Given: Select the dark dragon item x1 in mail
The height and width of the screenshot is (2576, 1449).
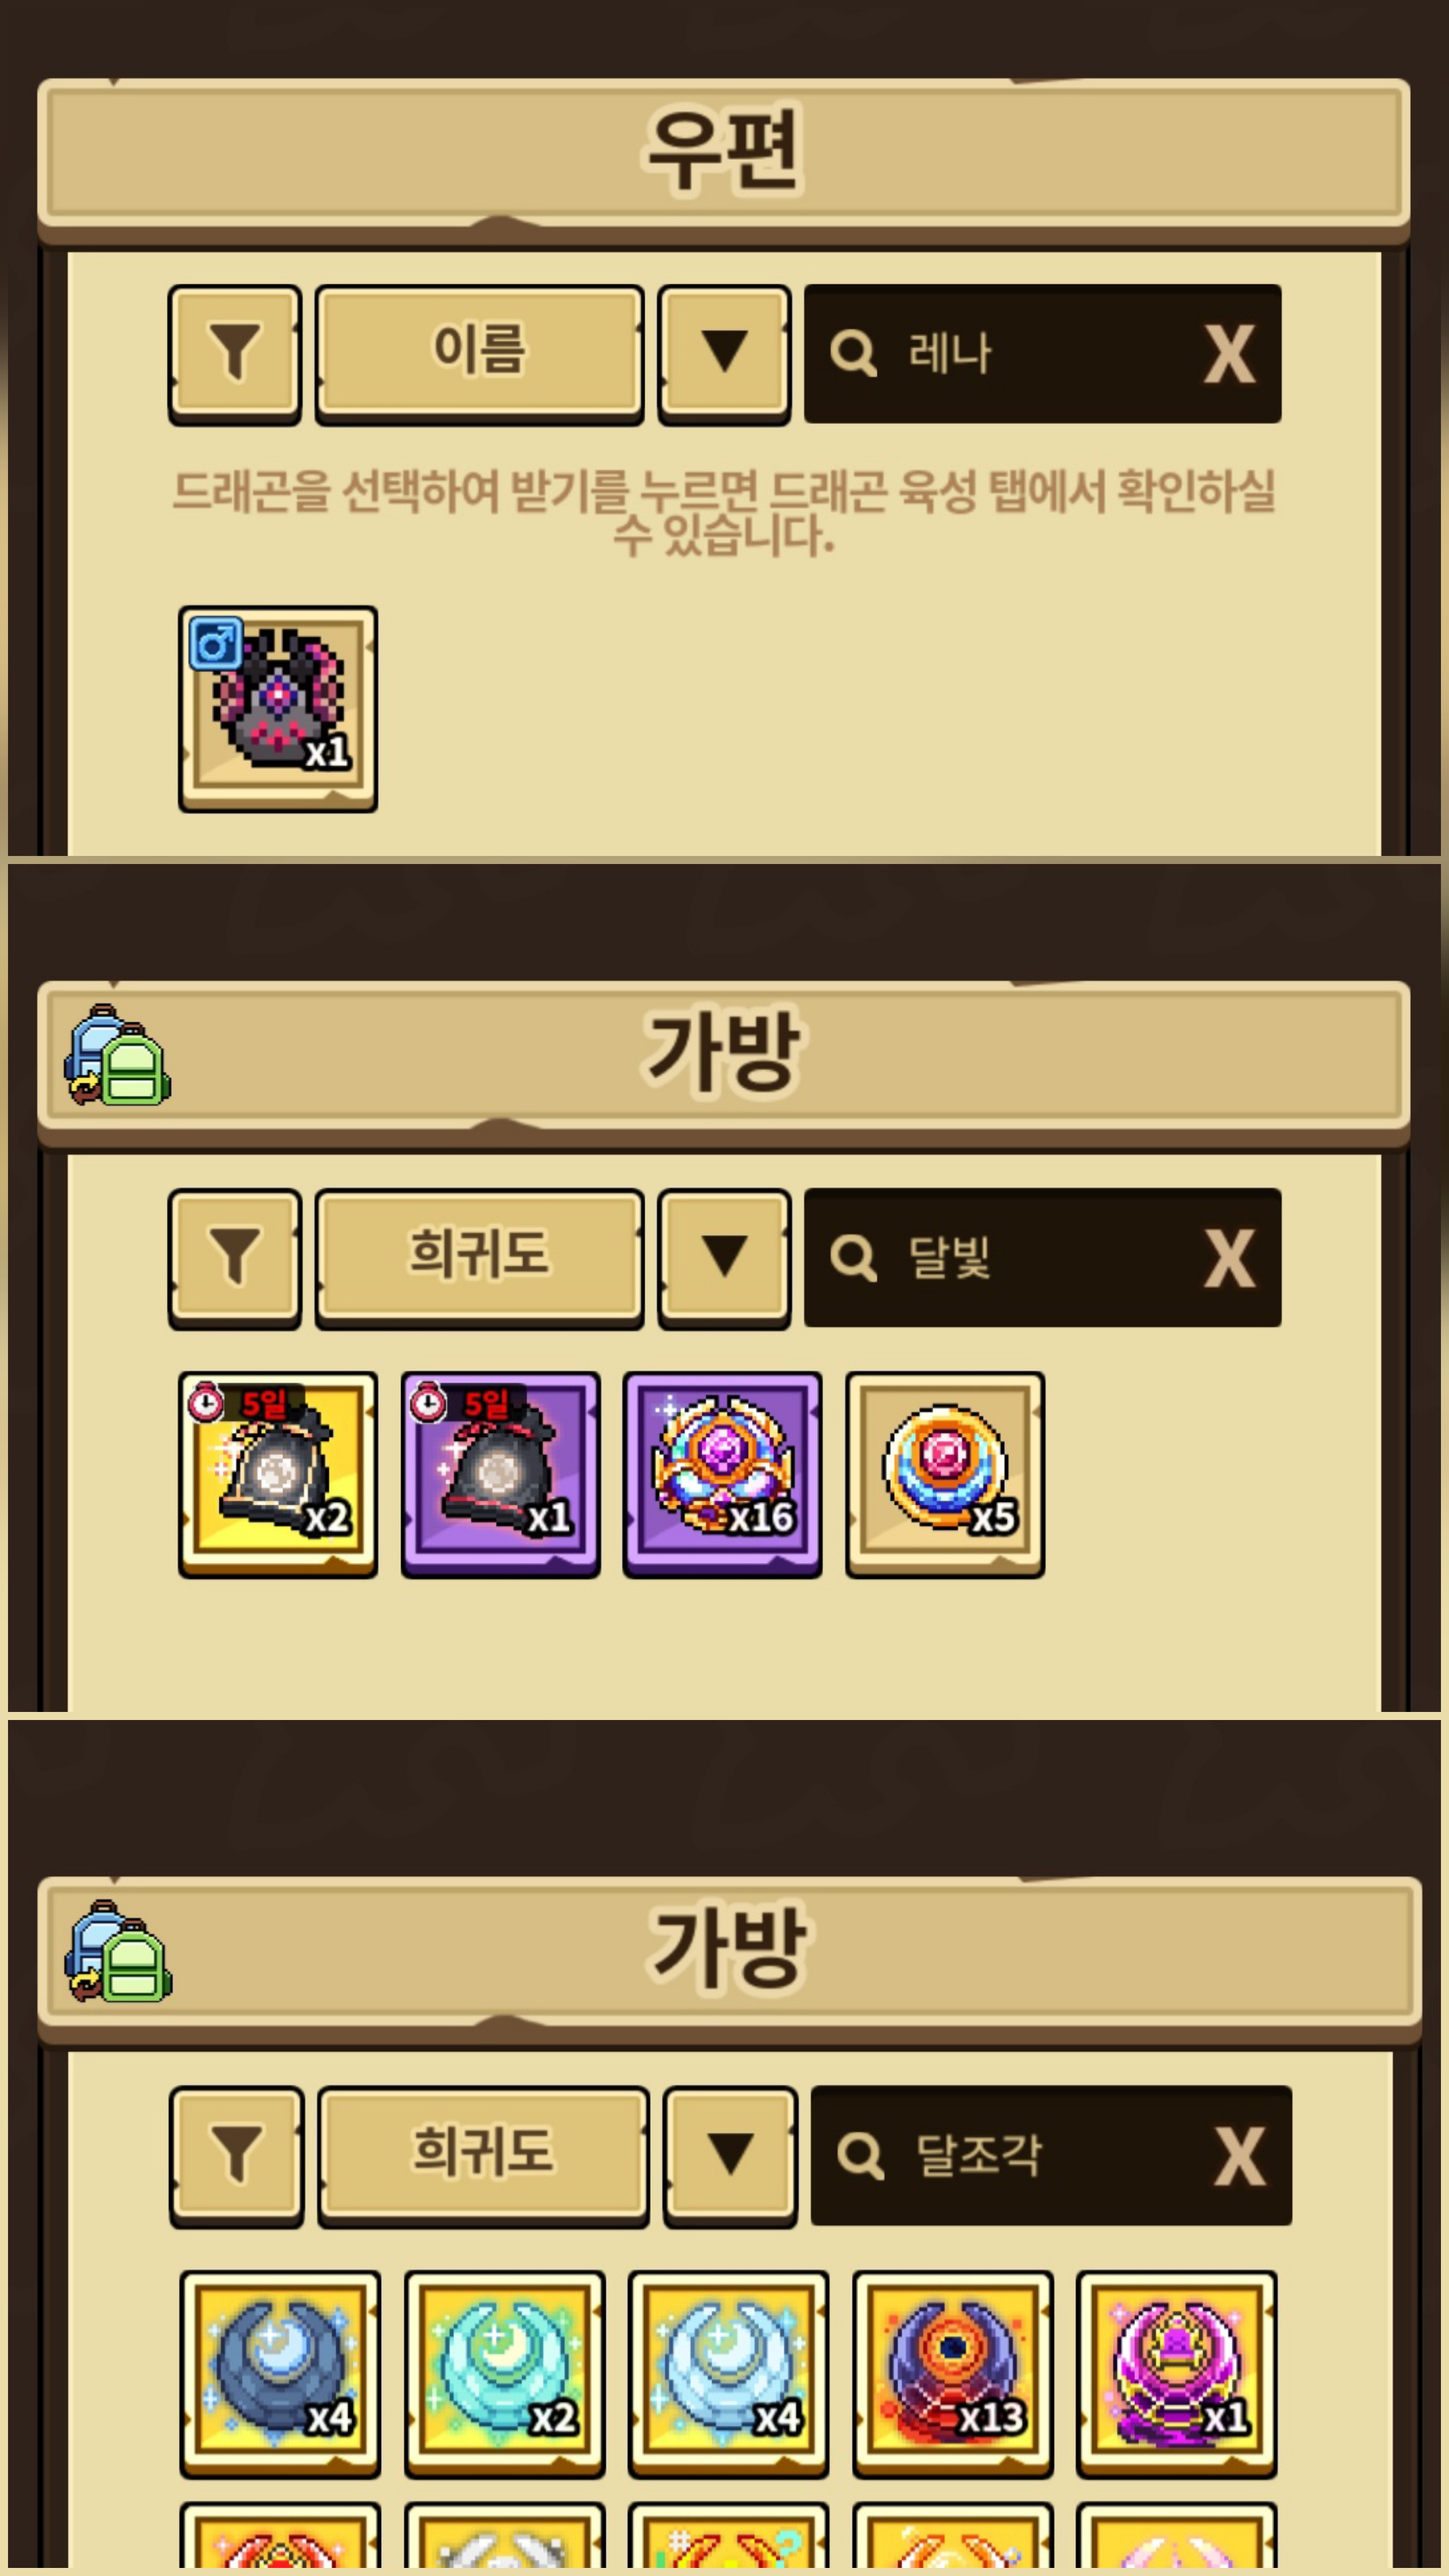Looking at the screenshot, I should (x=278, y=708).
